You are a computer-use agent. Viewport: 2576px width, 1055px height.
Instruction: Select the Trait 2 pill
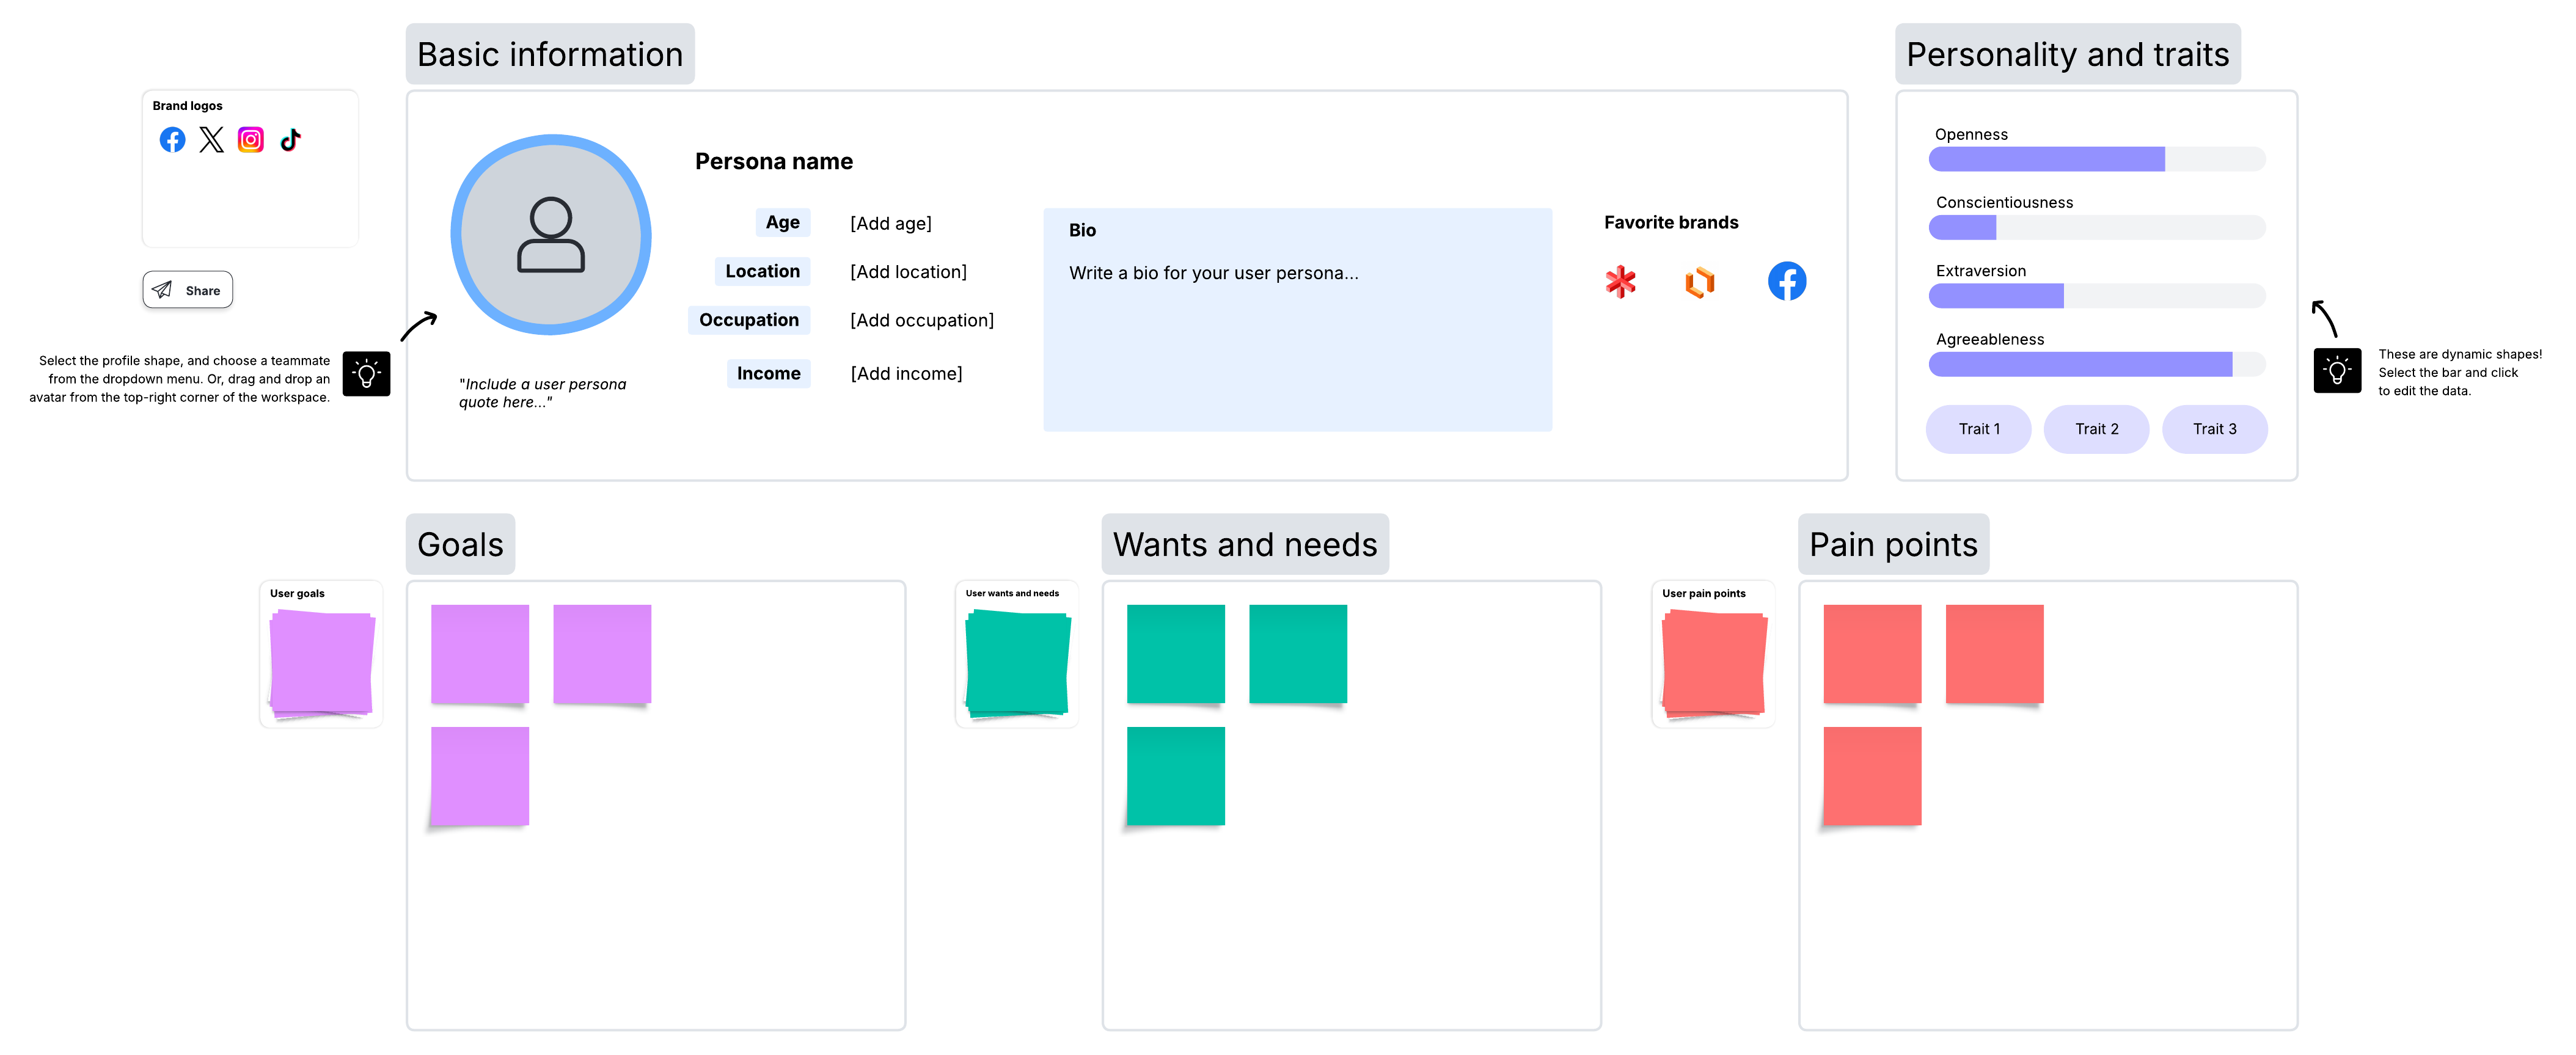tap(2096, 429)
